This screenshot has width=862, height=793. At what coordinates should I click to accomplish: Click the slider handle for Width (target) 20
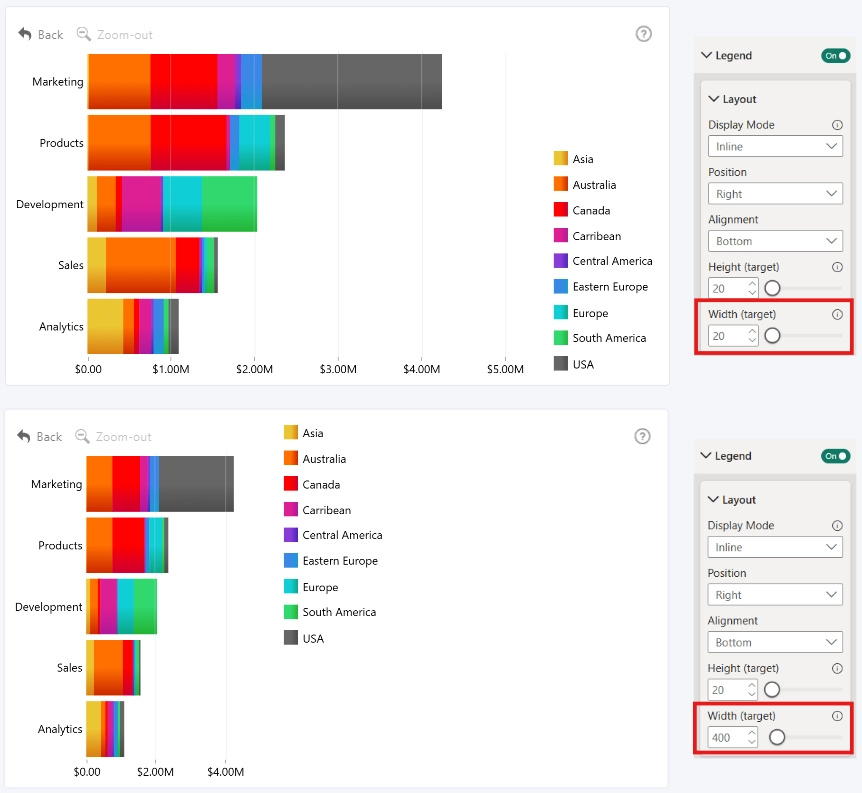tap(772, 335)
